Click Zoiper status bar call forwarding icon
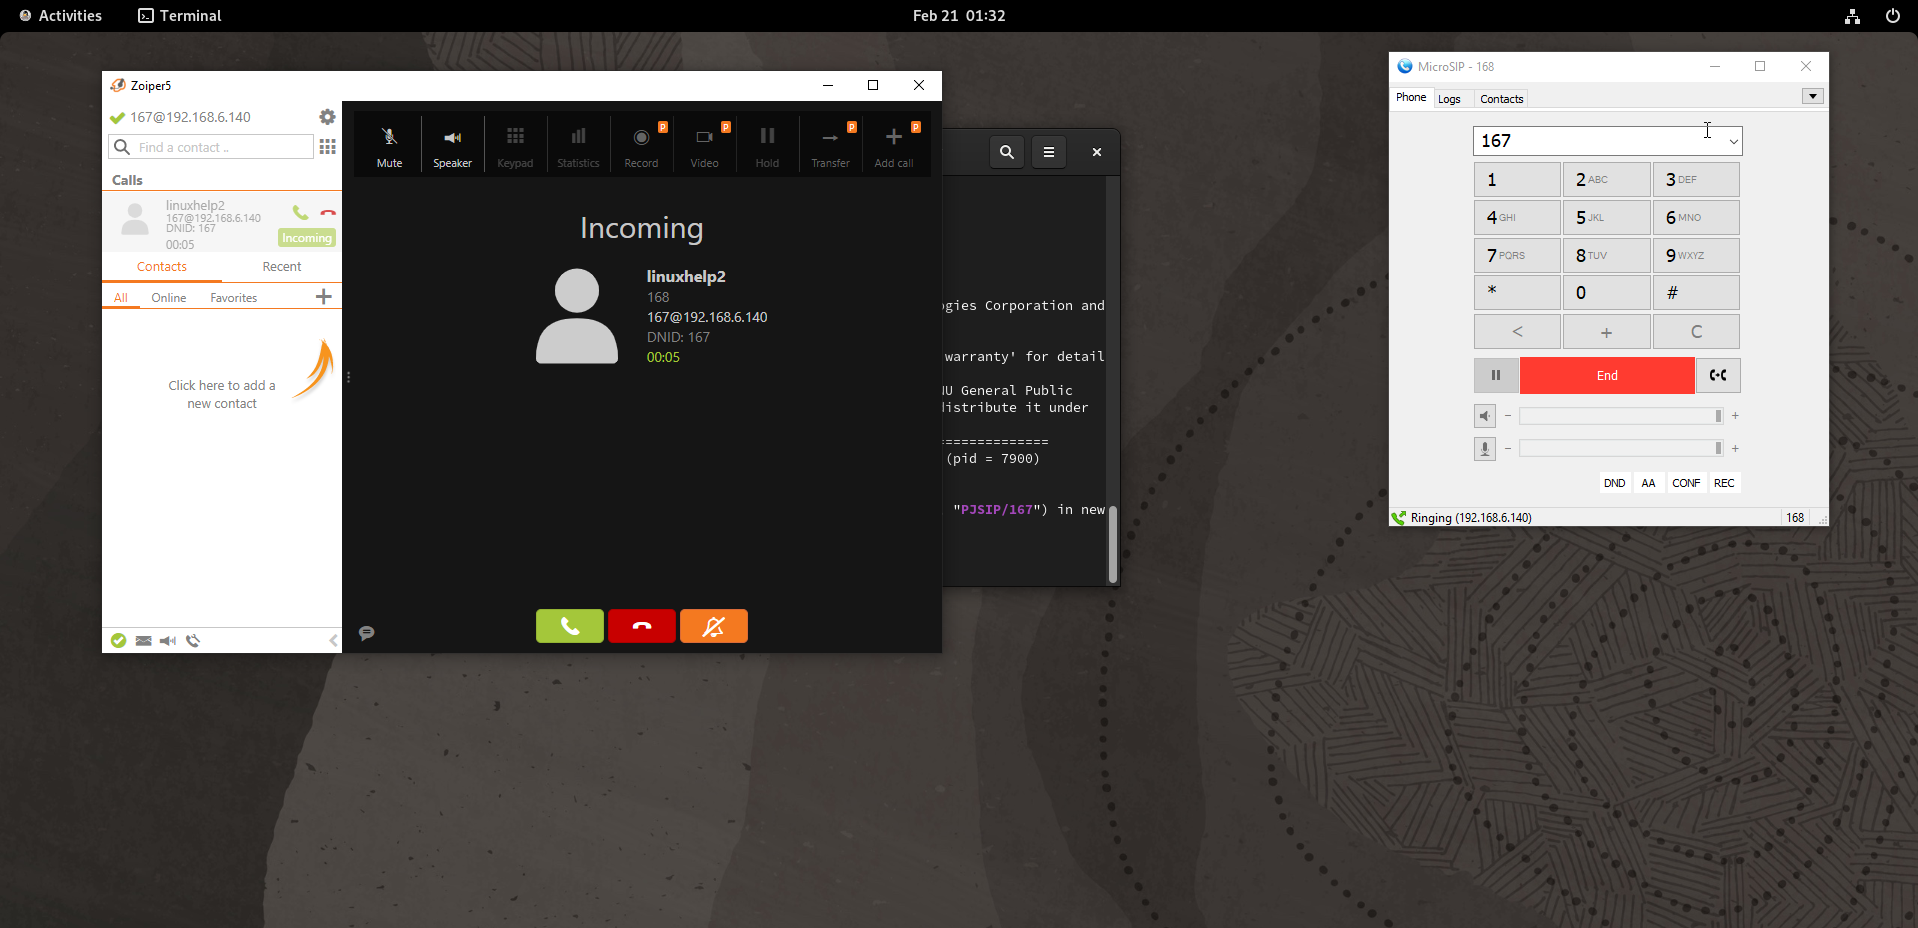This screenshot has height=928, width=1918. [x=193, y=641]
